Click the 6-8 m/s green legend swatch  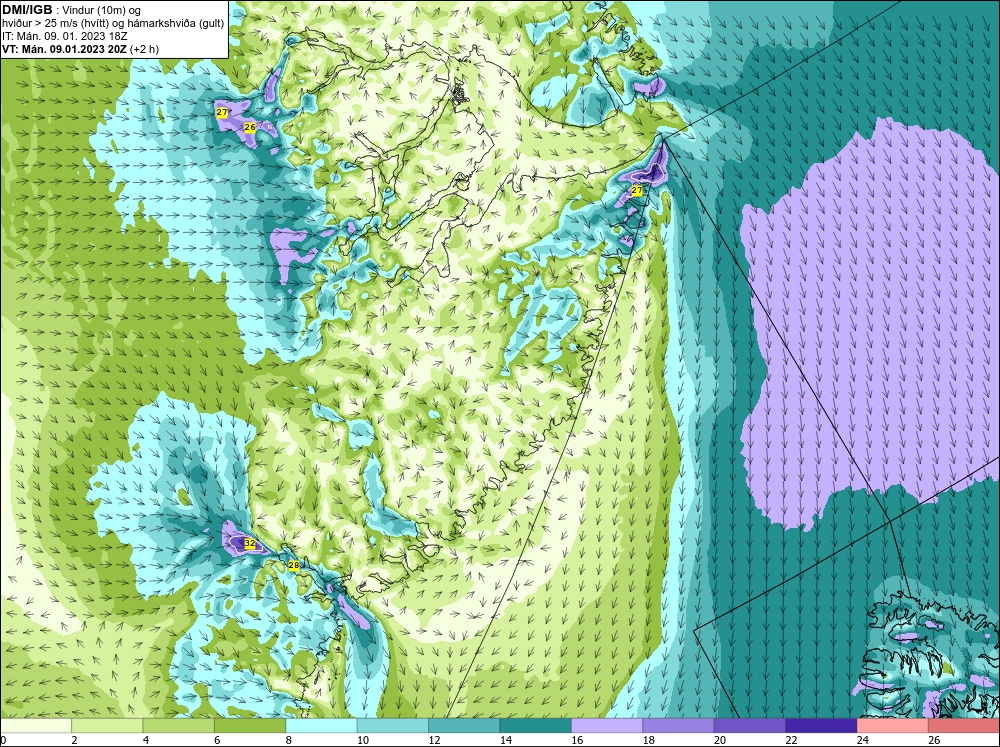250,726
